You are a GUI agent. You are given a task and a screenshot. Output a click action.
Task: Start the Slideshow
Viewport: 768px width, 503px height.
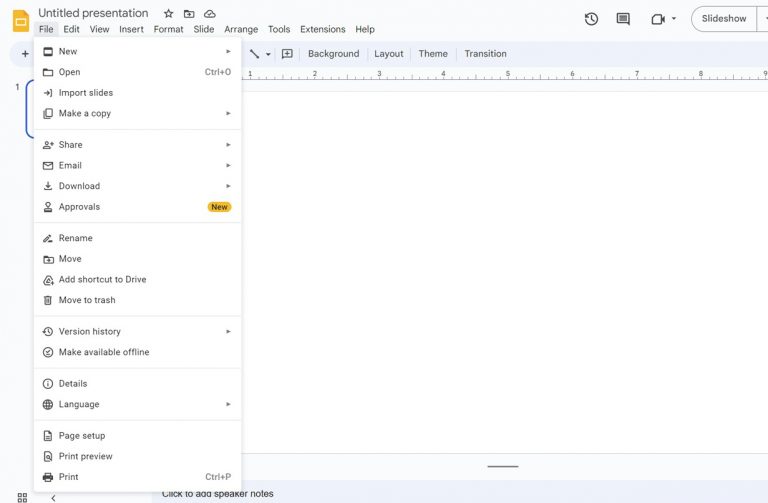pyautogui.click(x=724, y=19)
